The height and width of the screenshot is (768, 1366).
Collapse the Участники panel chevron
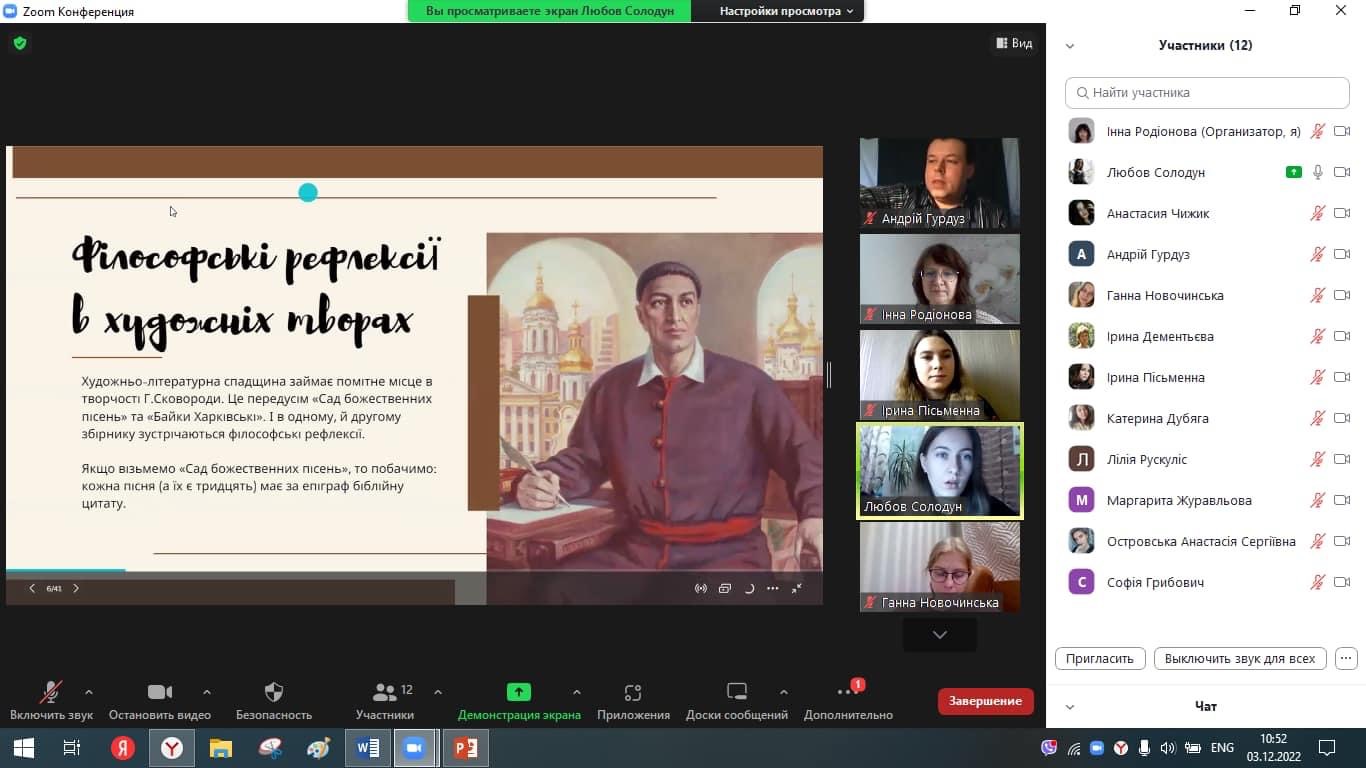click(x=1070, y=45)
